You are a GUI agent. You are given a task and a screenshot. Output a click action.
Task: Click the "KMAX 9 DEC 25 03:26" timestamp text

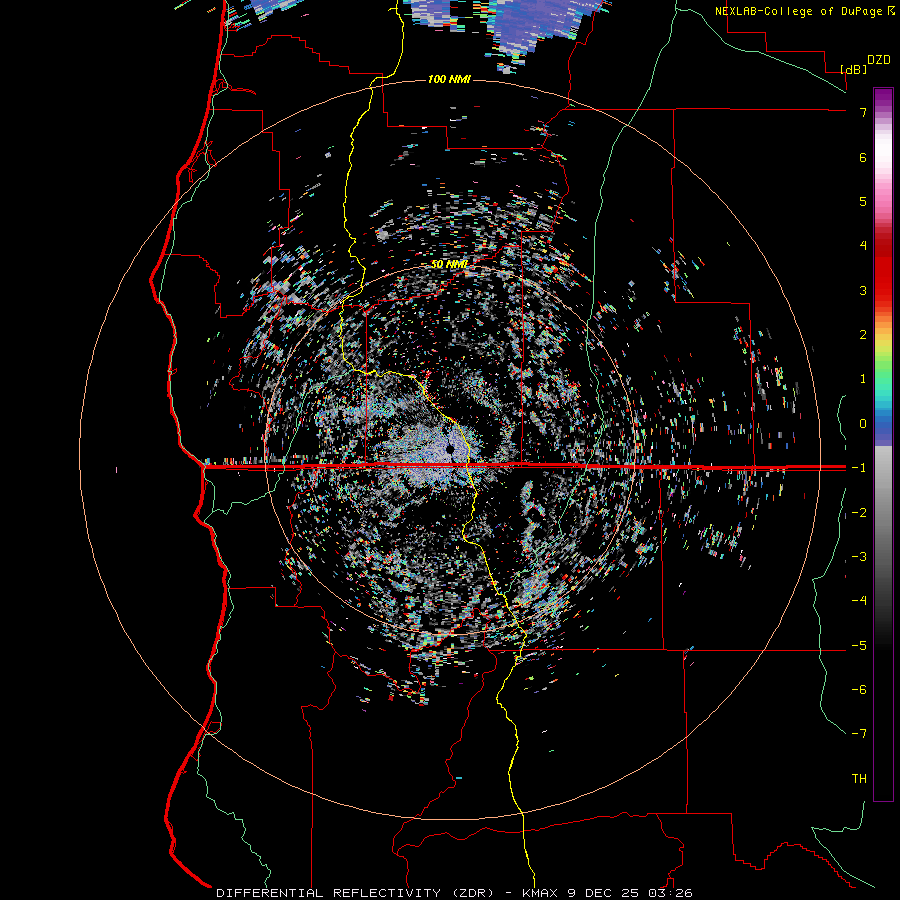[x=607, y=893]
